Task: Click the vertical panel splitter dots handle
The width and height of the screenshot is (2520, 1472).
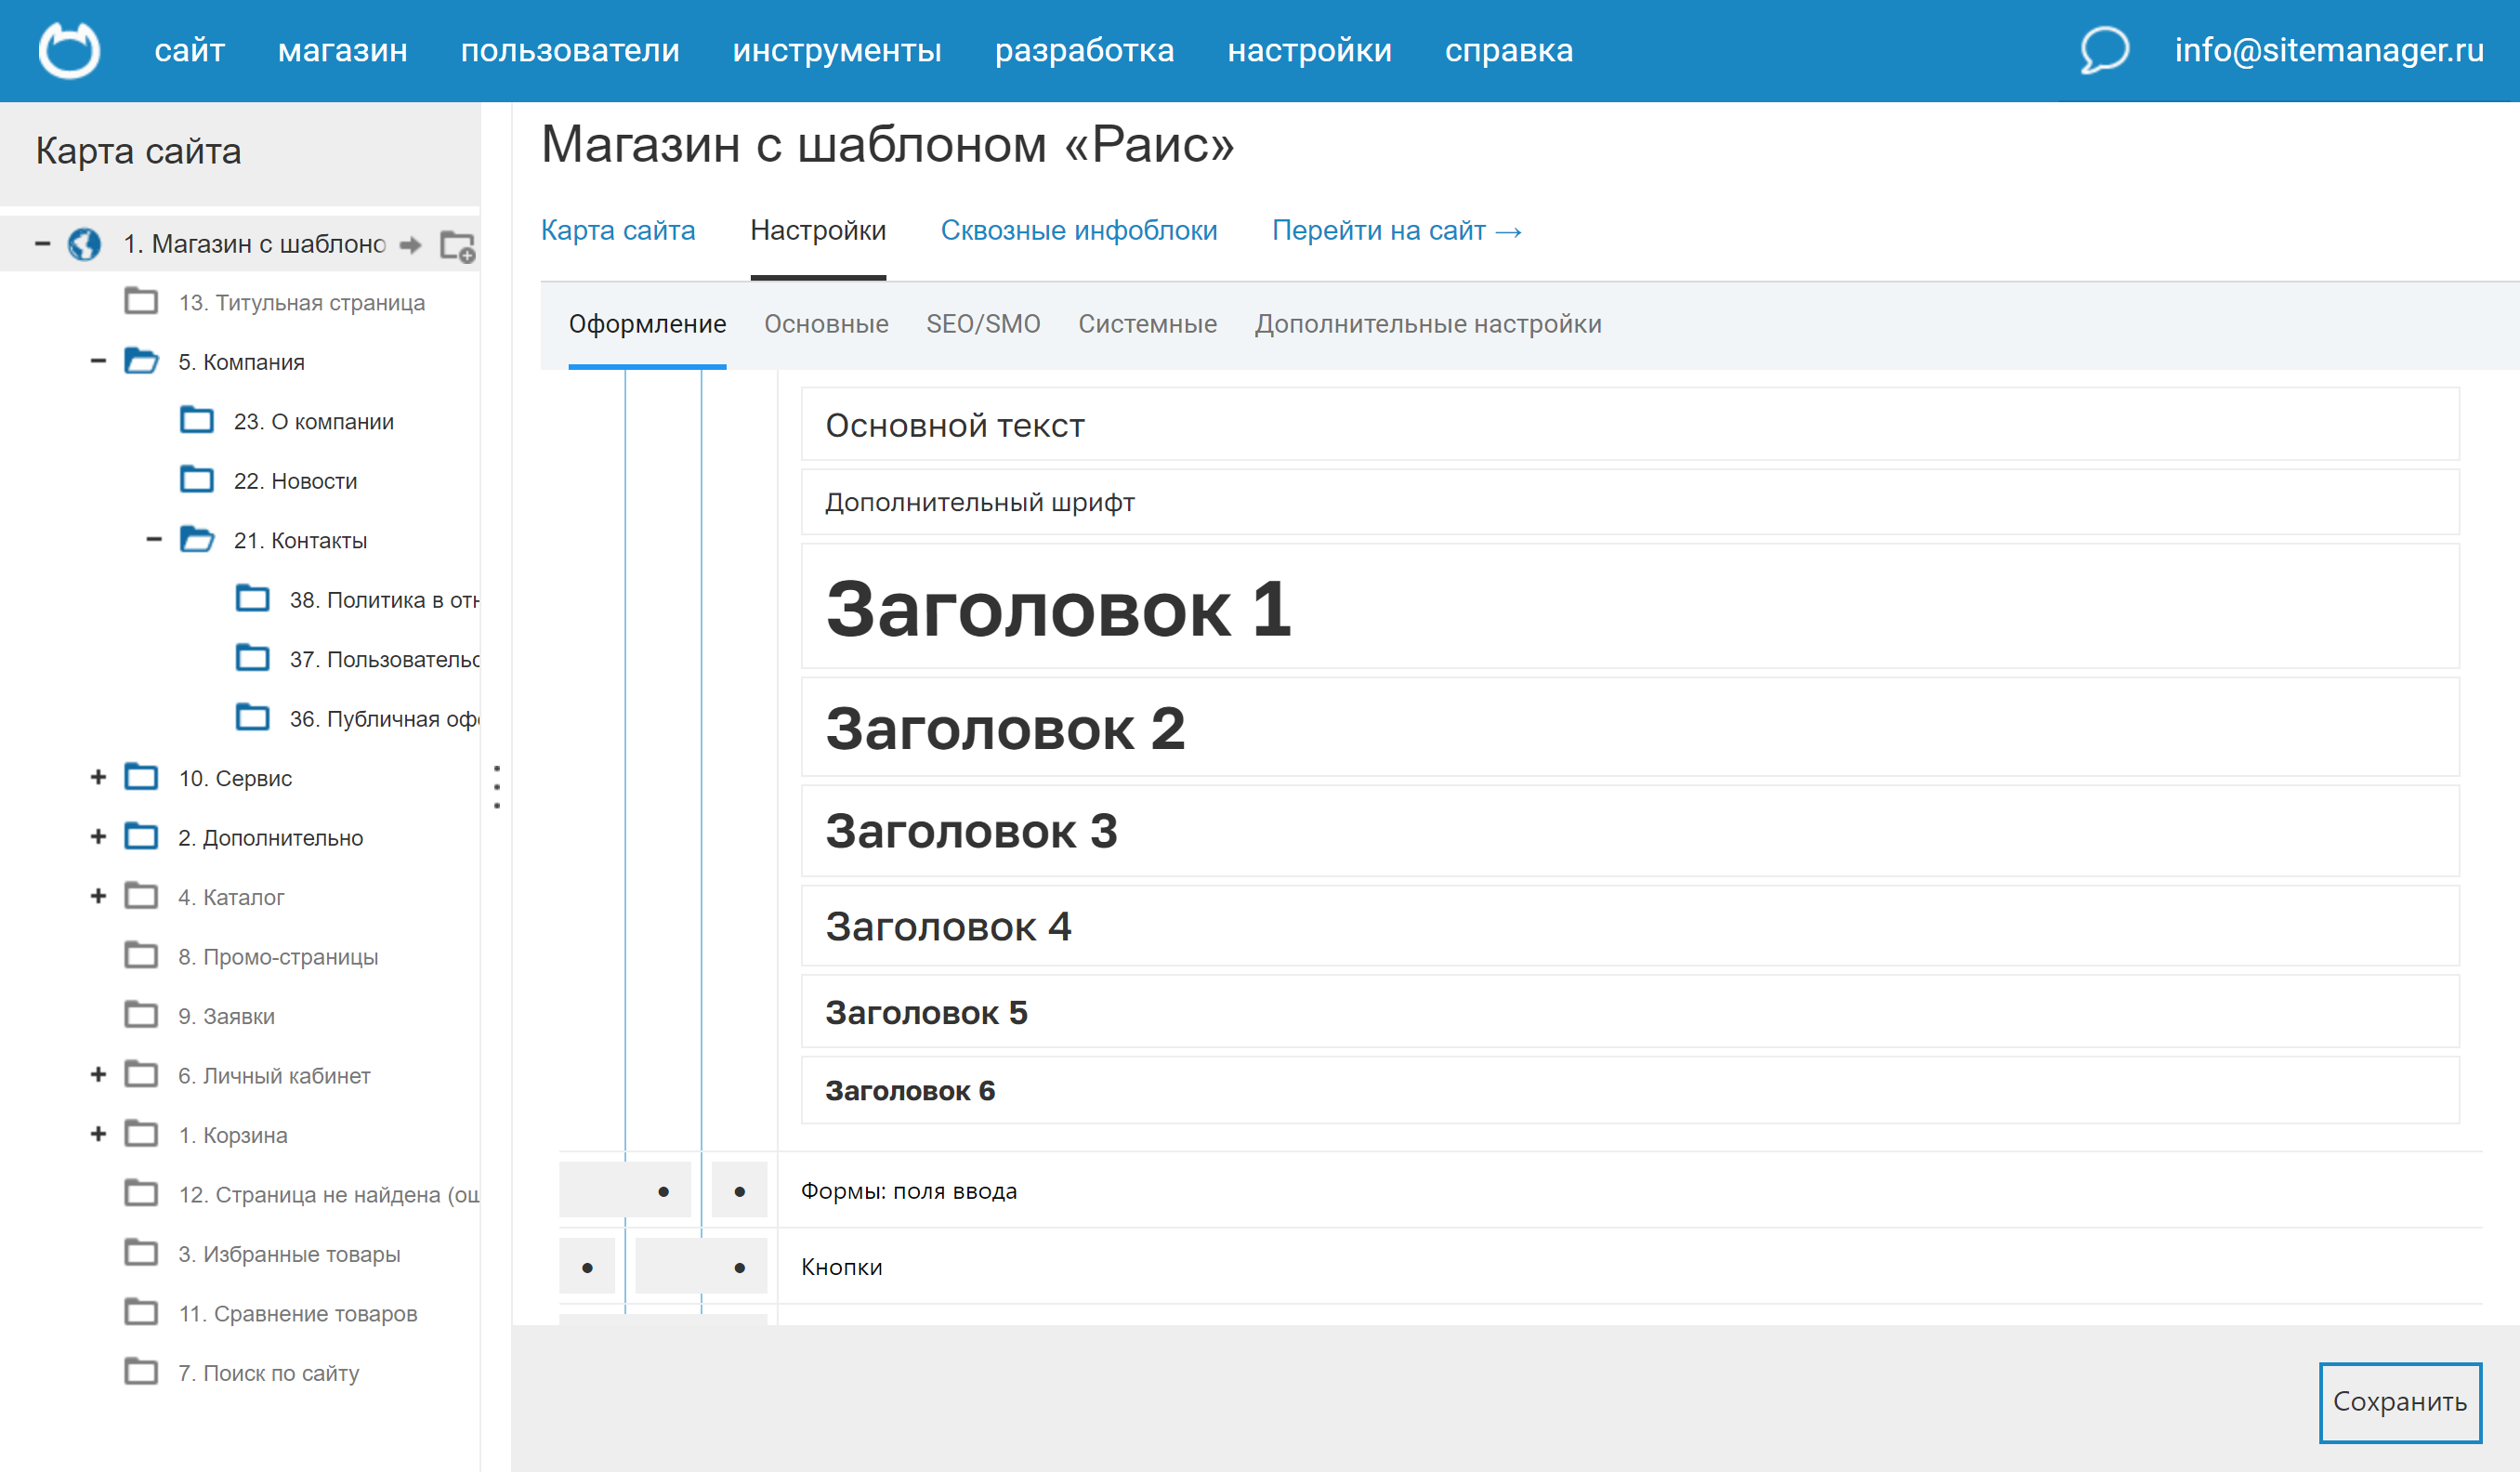Action: click(496, 786)
